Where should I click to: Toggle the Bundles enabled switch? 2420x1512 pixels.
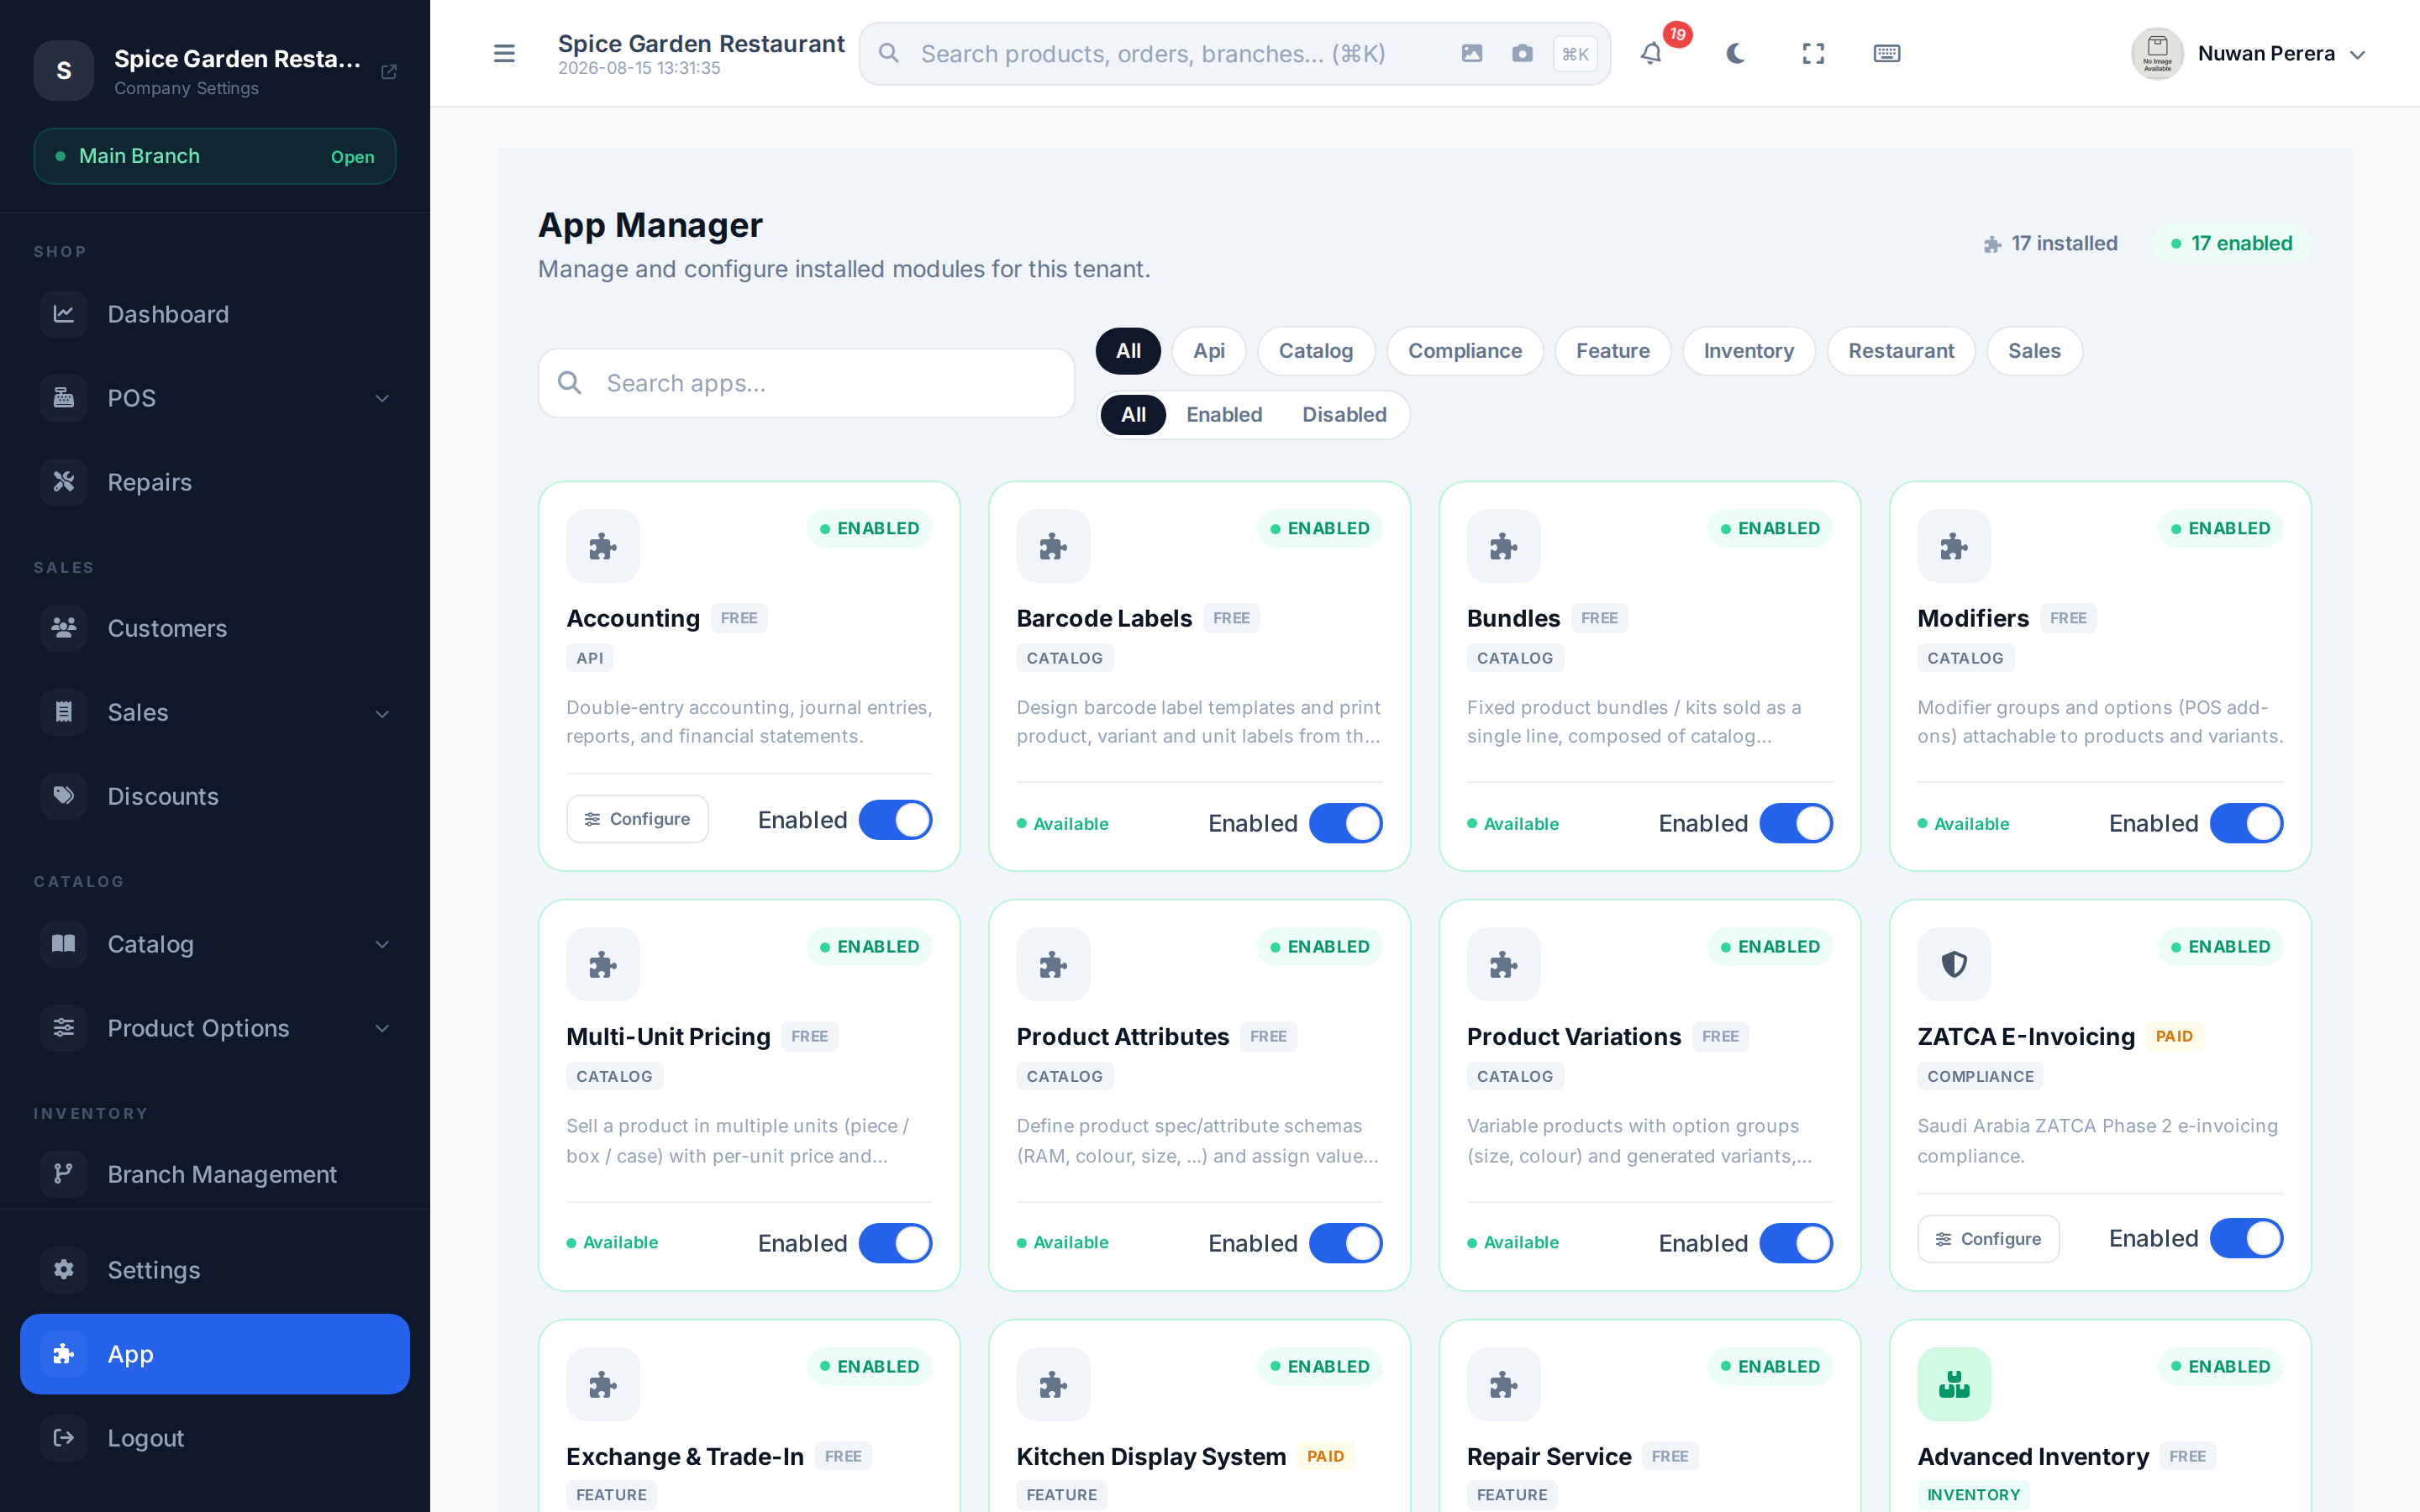(1795, 824)
